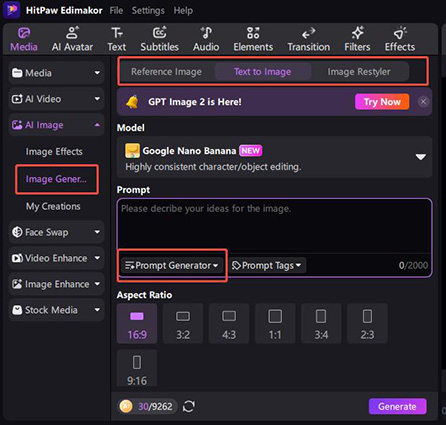The width and height of the screenshot is (446, 425).
Task: Switch to the Reference Image tab
Action: (166, 72)
